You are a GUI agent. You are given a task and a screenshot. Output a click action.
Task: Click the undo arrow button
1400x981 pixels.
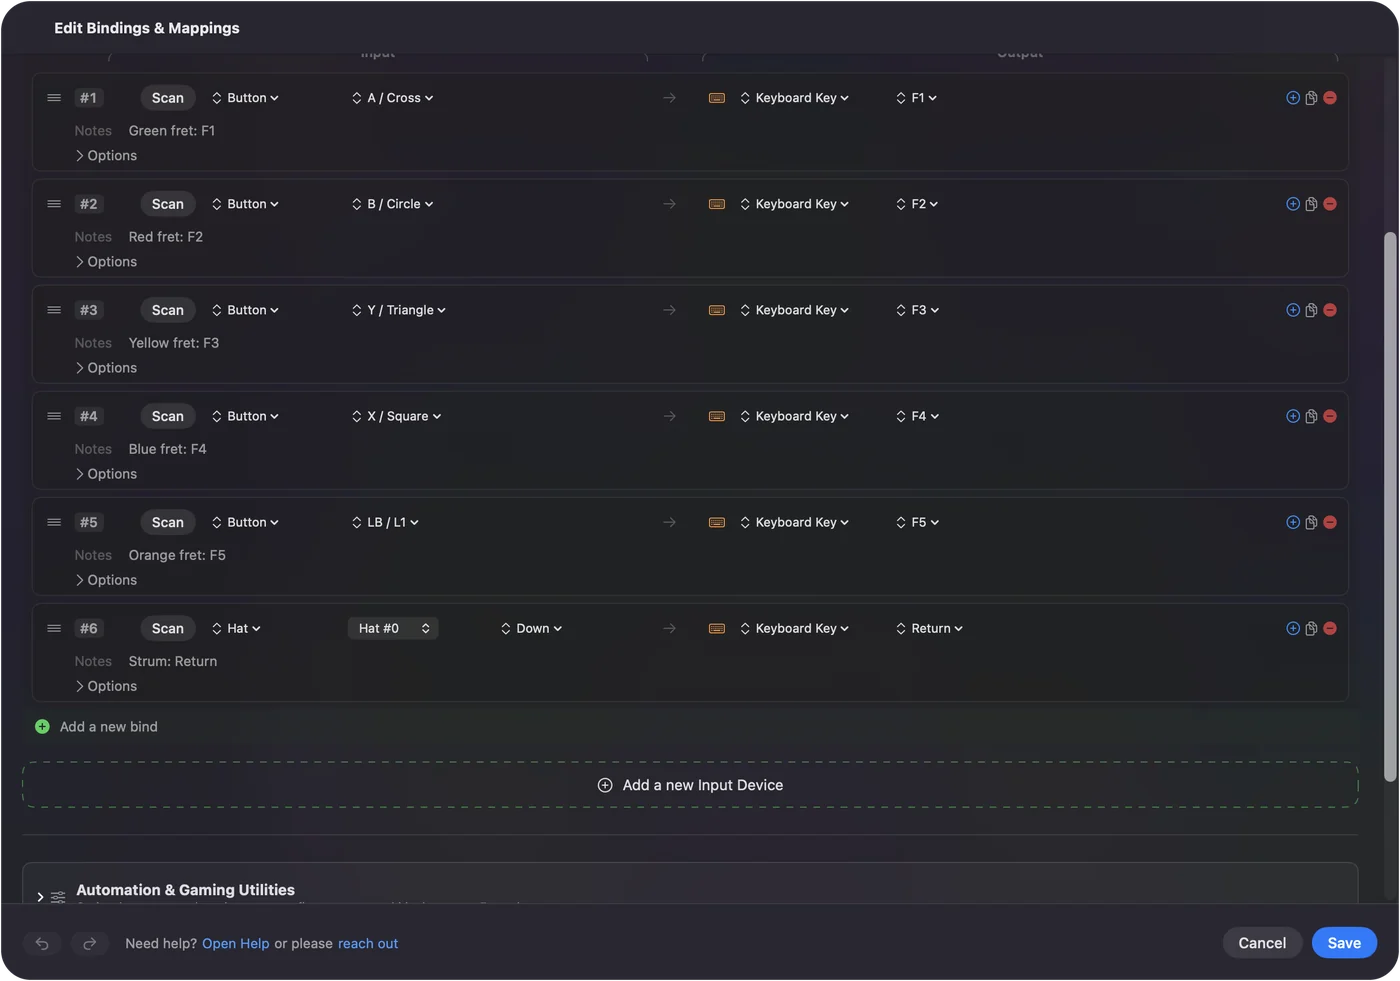click(x=42, y=943)
